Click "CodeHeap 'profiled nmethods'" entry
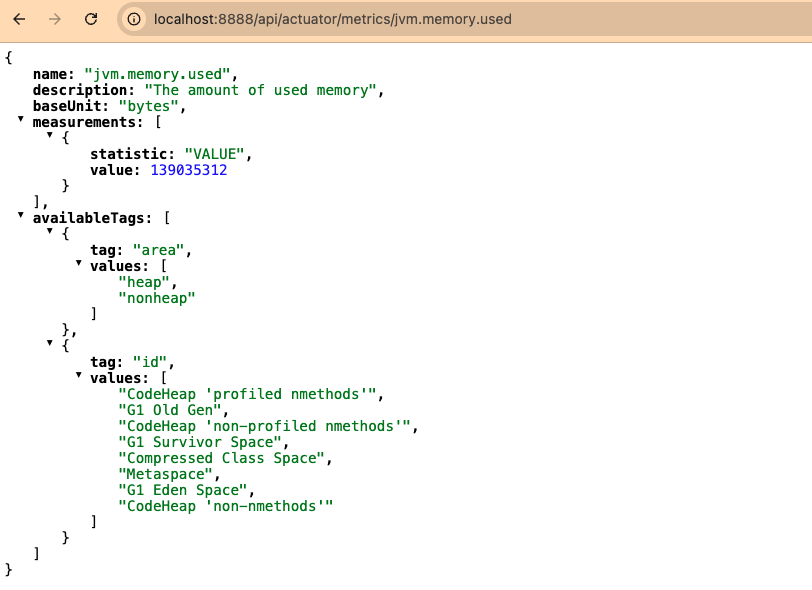Viewport: 812px width, 590px height. click(x=248, y=394)
